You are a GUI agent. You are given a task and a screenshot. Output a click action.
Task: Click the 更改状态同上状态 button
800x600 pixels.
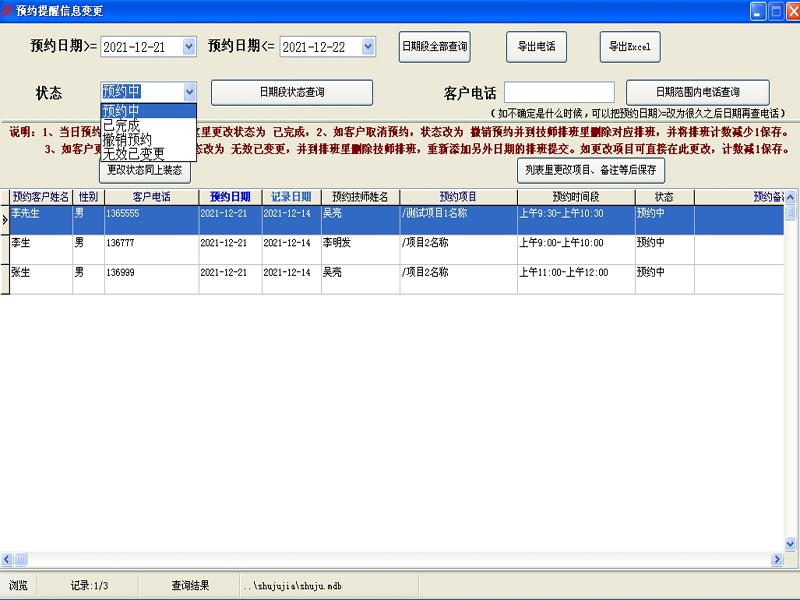pyautogui.click(x=145, y=171)
